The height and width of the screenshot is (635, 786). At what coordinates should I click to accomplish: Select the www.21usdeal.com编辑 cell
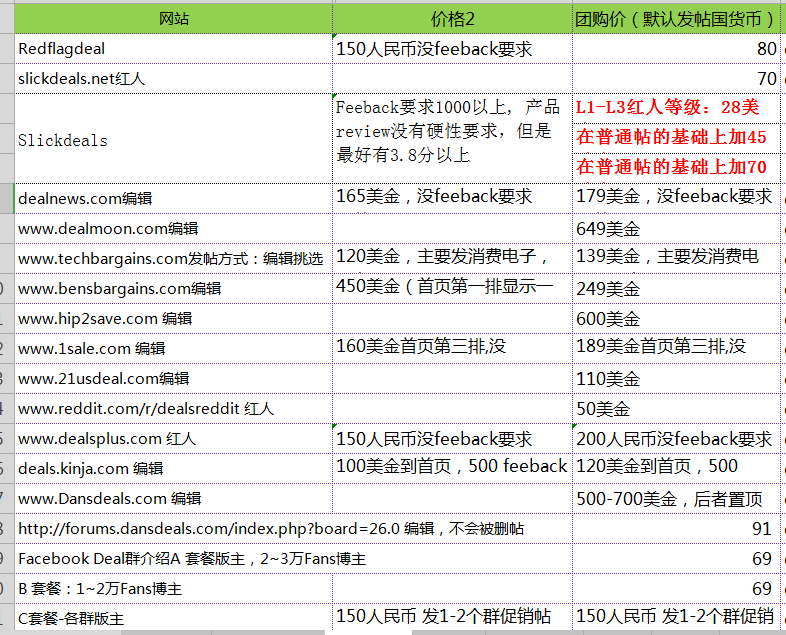coord(173,378)
